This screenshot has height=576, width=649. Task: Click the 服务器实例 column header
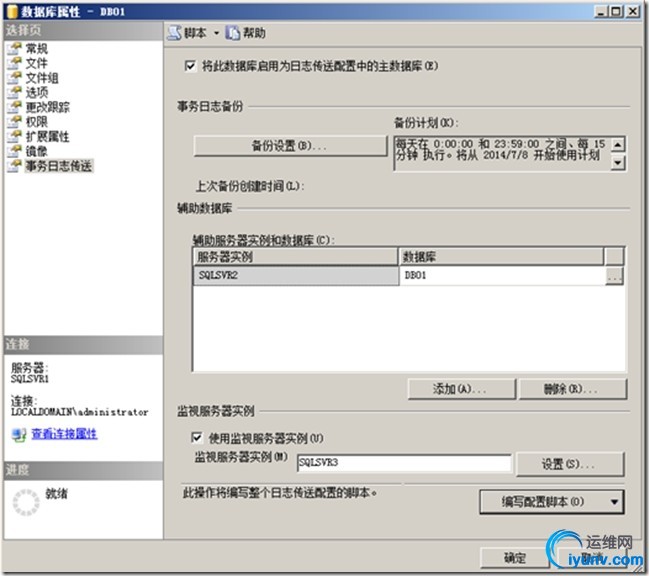coord(296,257)
